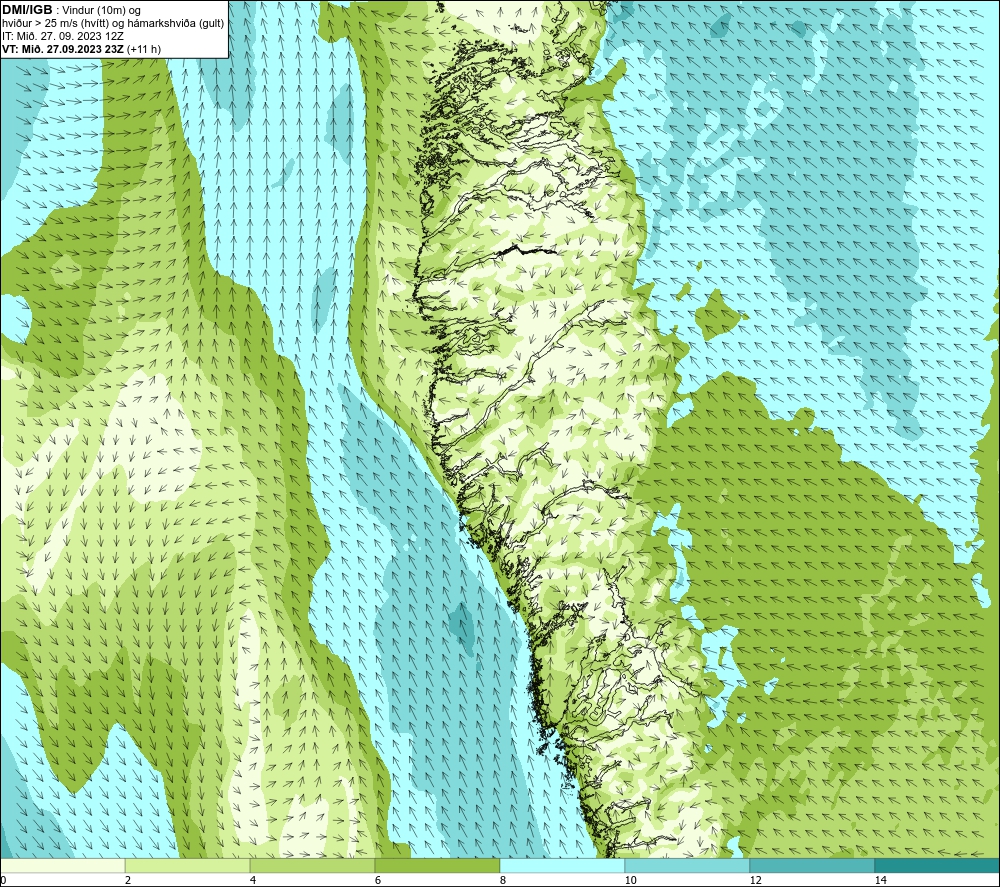
Task: Click the legend value '12'
Action: click(755, 880)
